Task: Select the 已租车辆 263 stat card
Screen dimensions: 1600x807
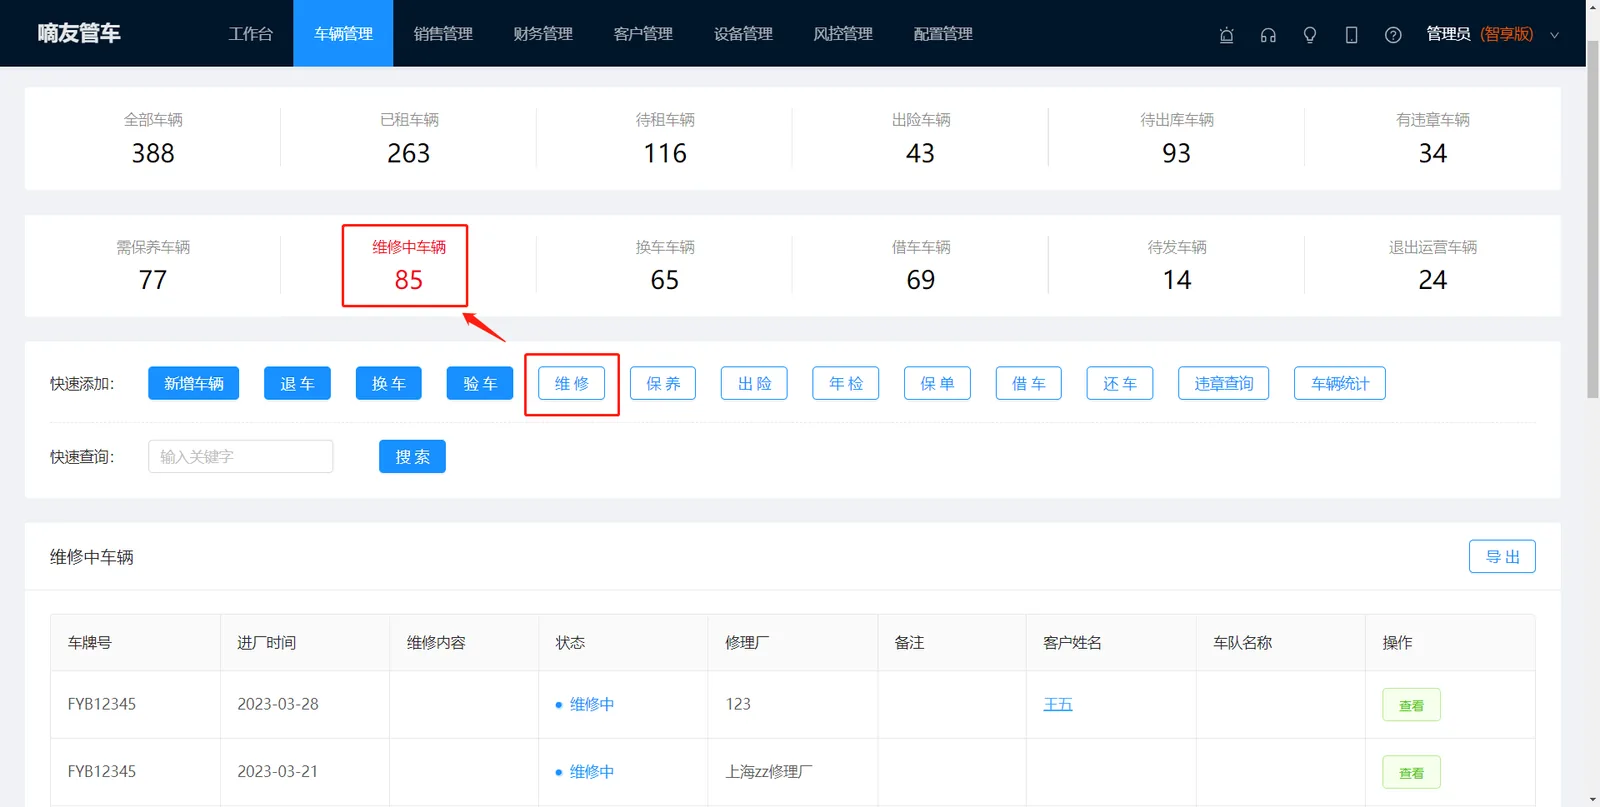Action: click(x=409, y=138)
